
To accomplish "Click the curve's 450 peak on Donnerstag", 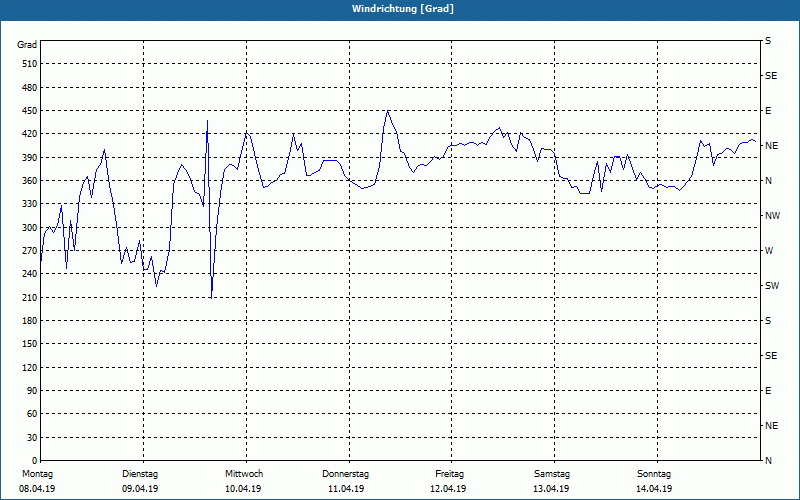I will click(388, 111).
